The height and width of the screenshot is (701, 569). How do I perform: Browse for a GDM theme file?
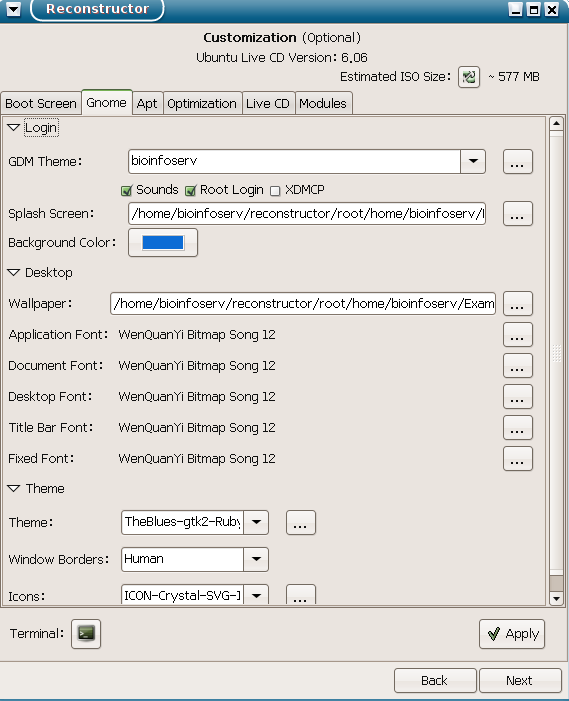[x=518, y=161]
